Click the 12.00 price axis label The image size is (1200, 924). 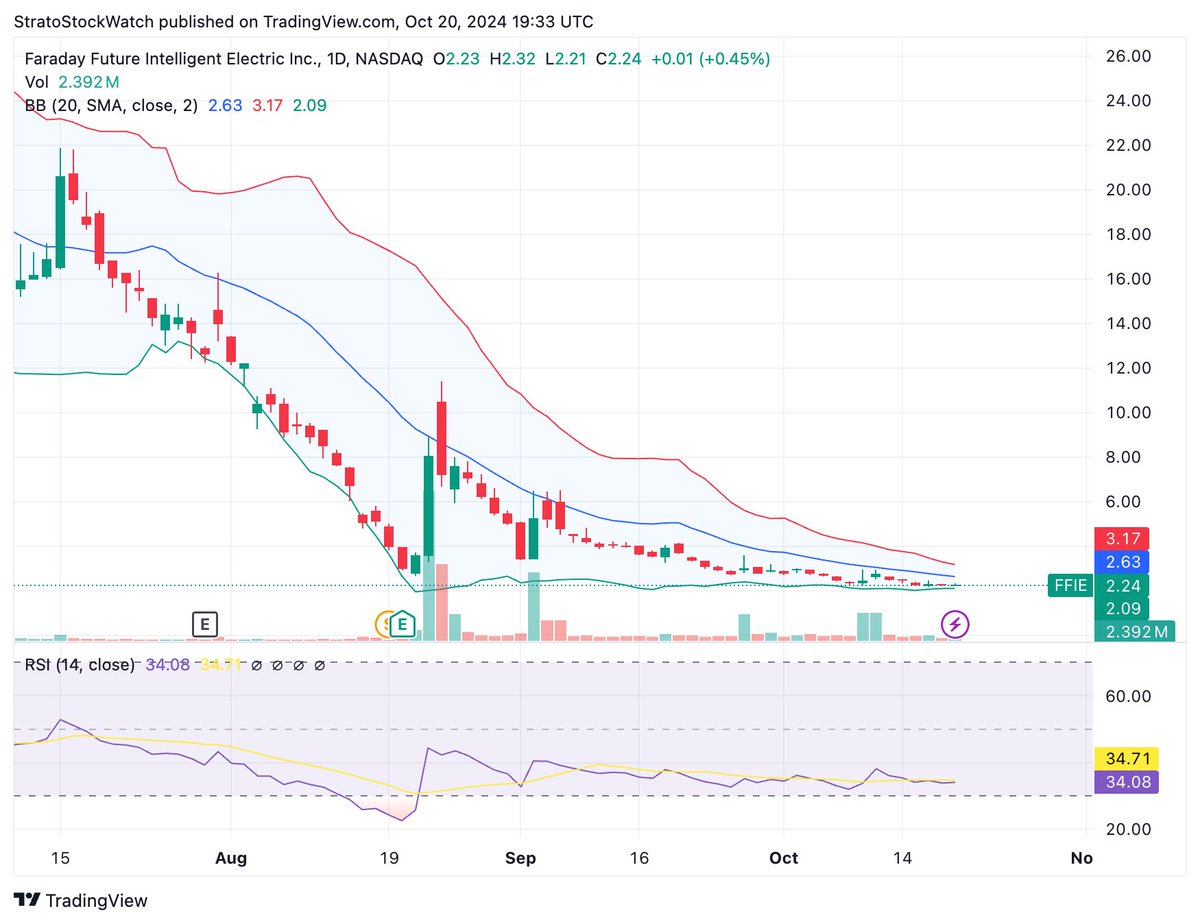(1128, 368)
